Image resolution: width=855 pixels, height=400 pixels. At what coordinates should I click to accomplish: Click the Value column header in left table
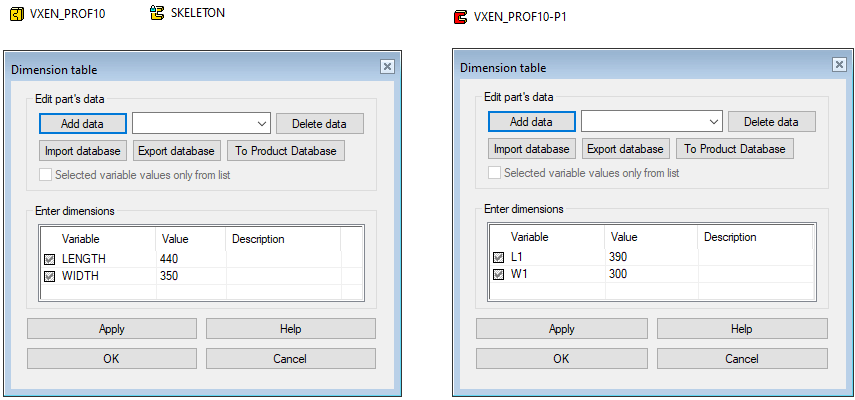pos(190,239)
